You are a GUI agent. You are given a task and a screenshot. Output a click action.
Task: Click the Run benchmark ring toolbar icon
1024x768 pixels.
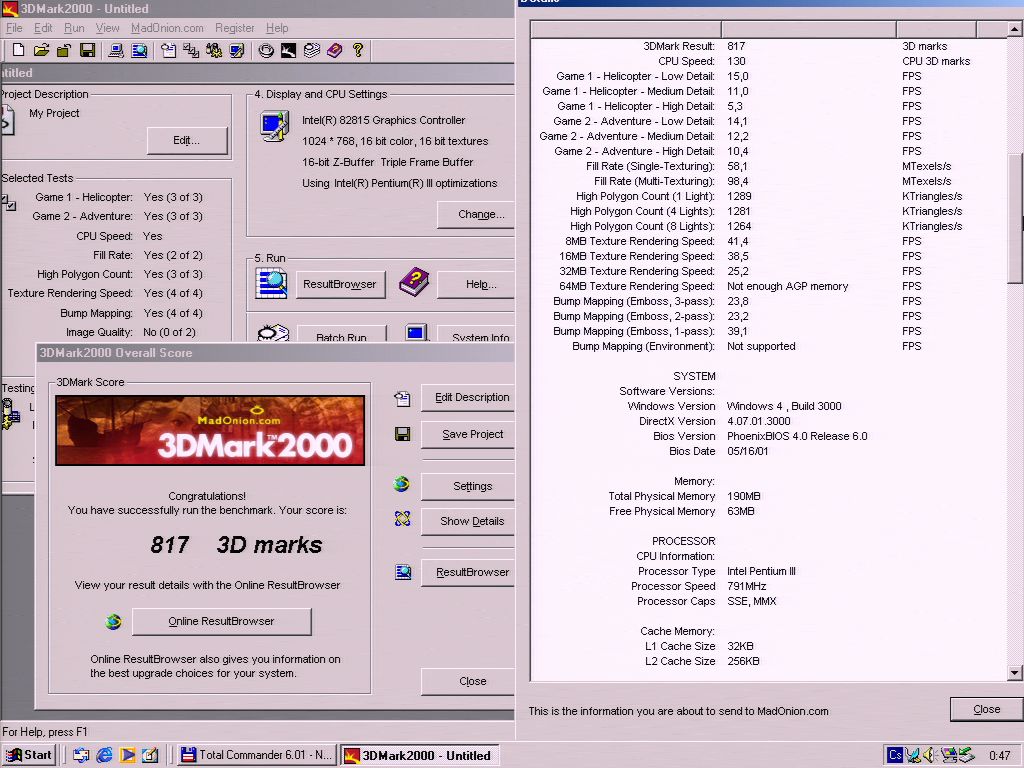coord(266,50)
